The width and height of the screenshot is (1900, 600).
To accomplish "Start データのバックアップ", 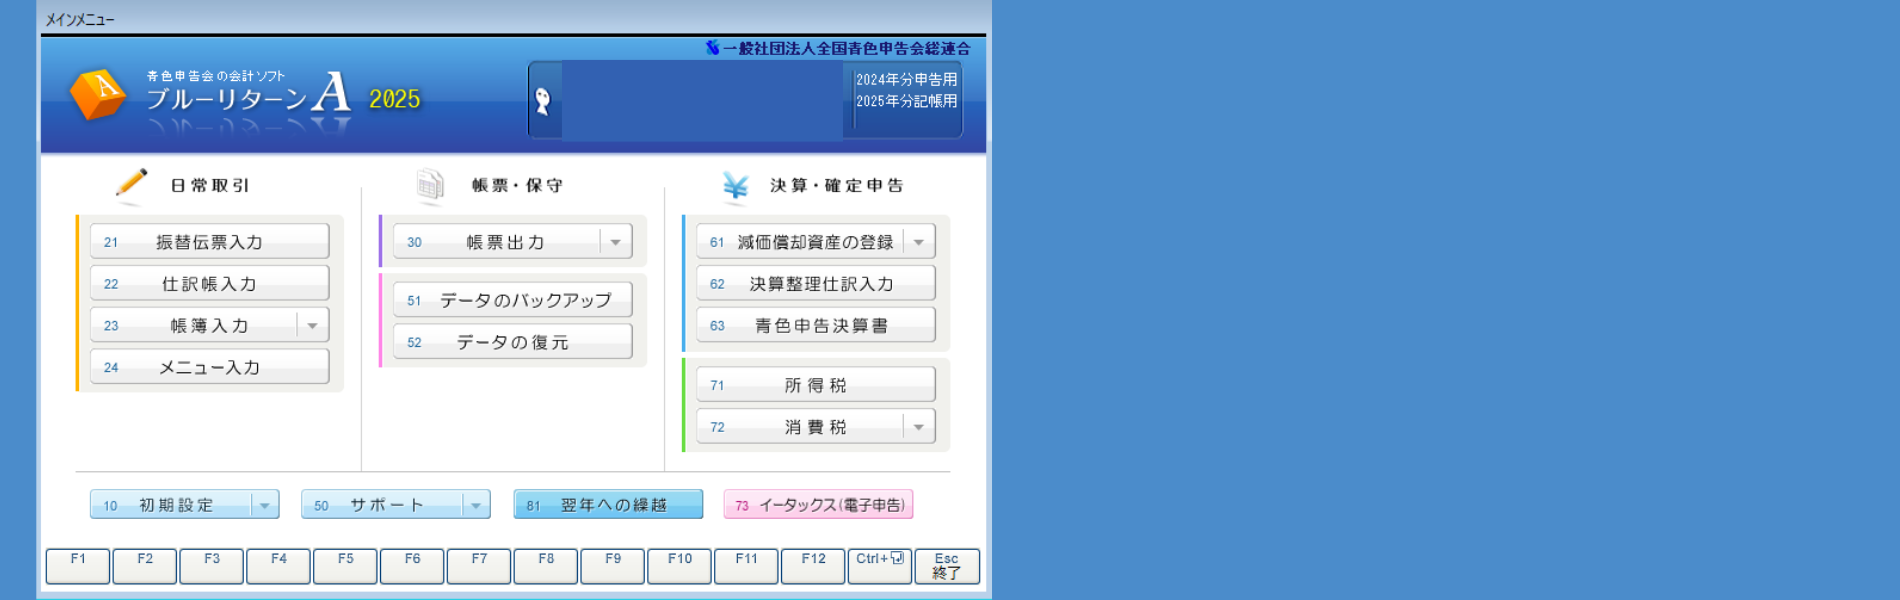I will pos(512,300).
